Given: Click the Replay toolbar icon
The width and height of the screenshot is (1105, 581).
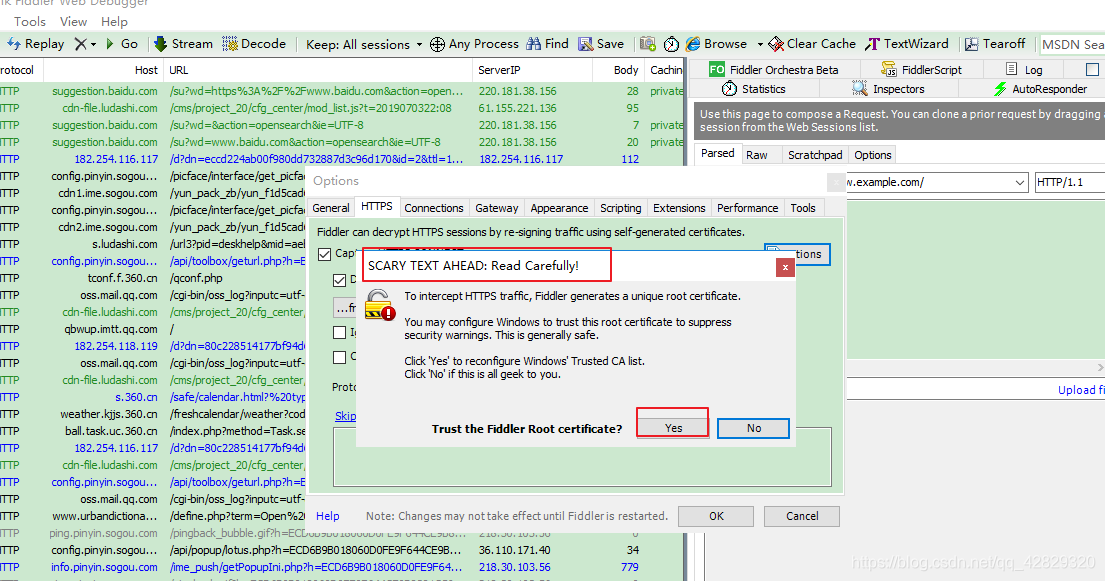Looking at the screenshot, I should [13, 44].
